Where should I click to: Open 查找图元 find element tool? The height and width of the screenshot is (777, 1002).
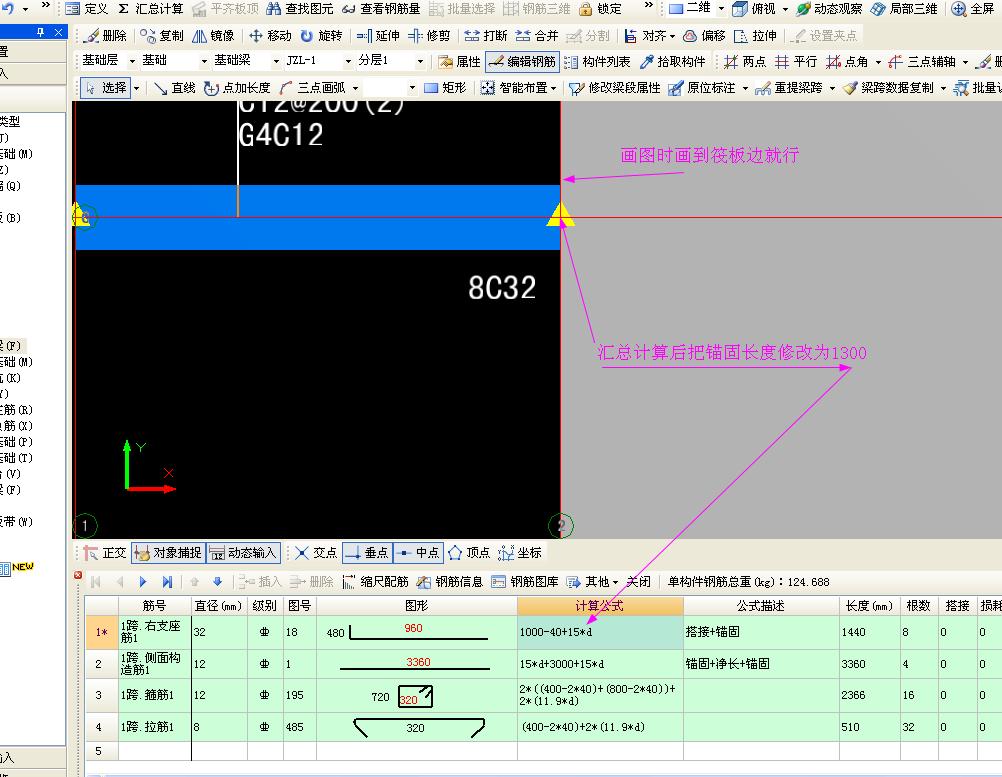click(x=299, y=8)
